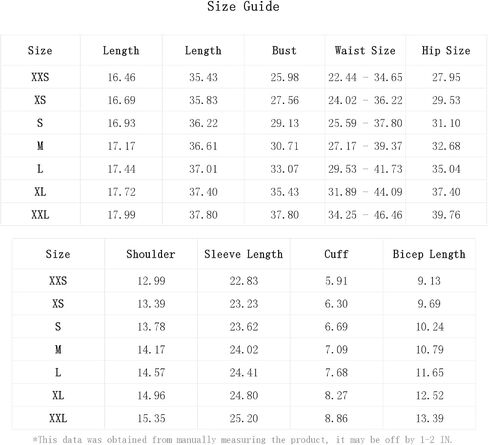
Task: Click length value 16.46
Action: click(121, 77)
